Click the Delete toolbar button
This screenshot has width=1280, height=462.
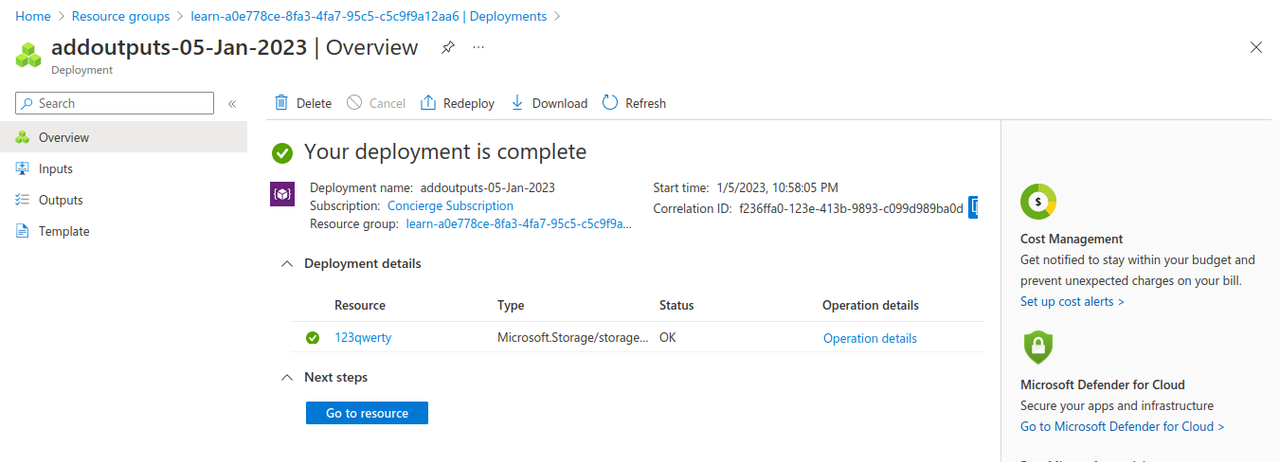[303, 103]
